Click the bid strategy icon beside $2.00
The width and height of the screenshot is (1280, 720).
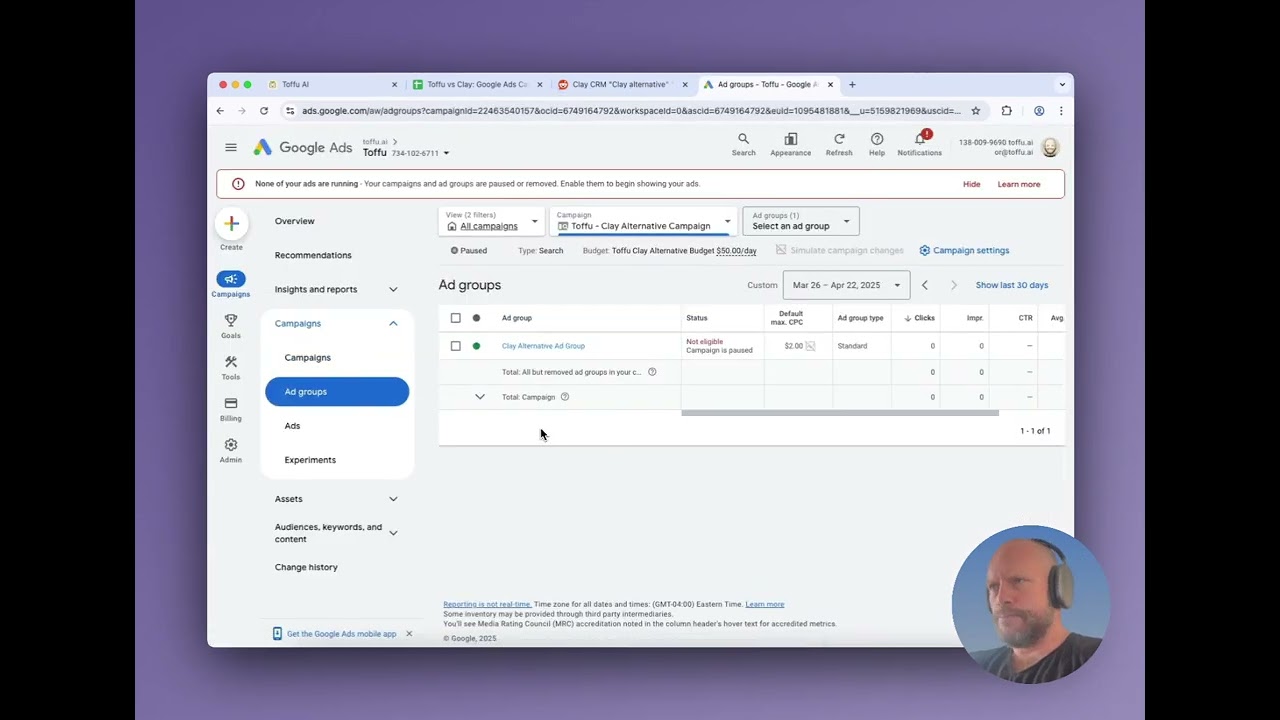(810, 346)
